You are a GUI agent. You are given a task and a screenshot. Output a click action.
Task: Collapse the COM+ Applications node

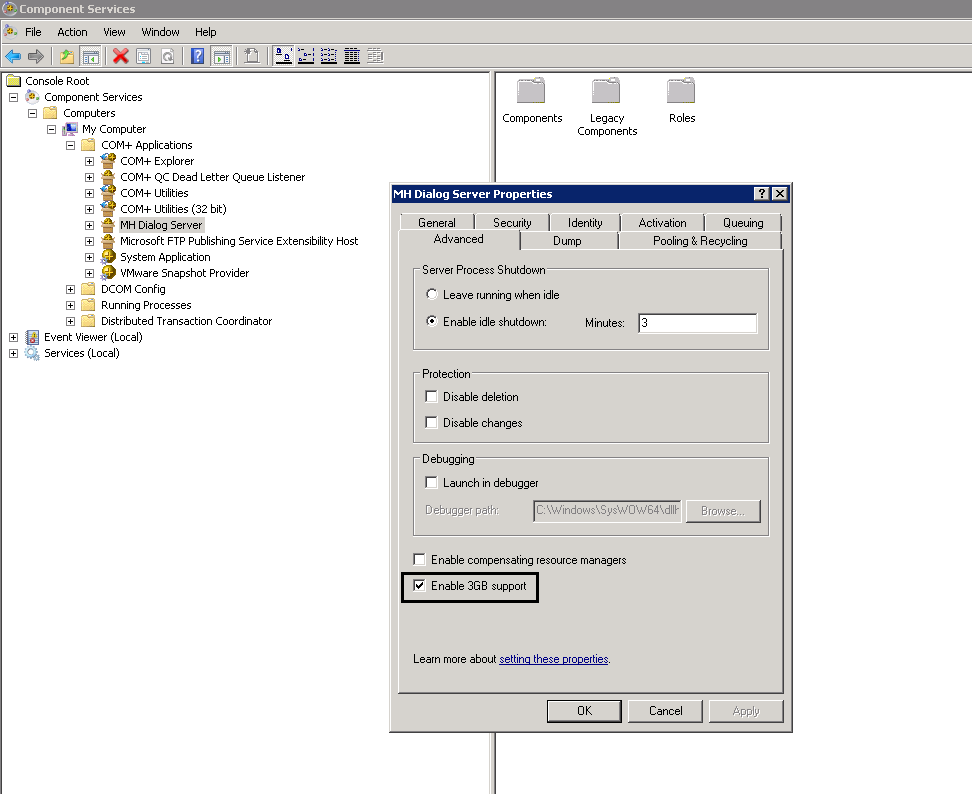(71, 146)
